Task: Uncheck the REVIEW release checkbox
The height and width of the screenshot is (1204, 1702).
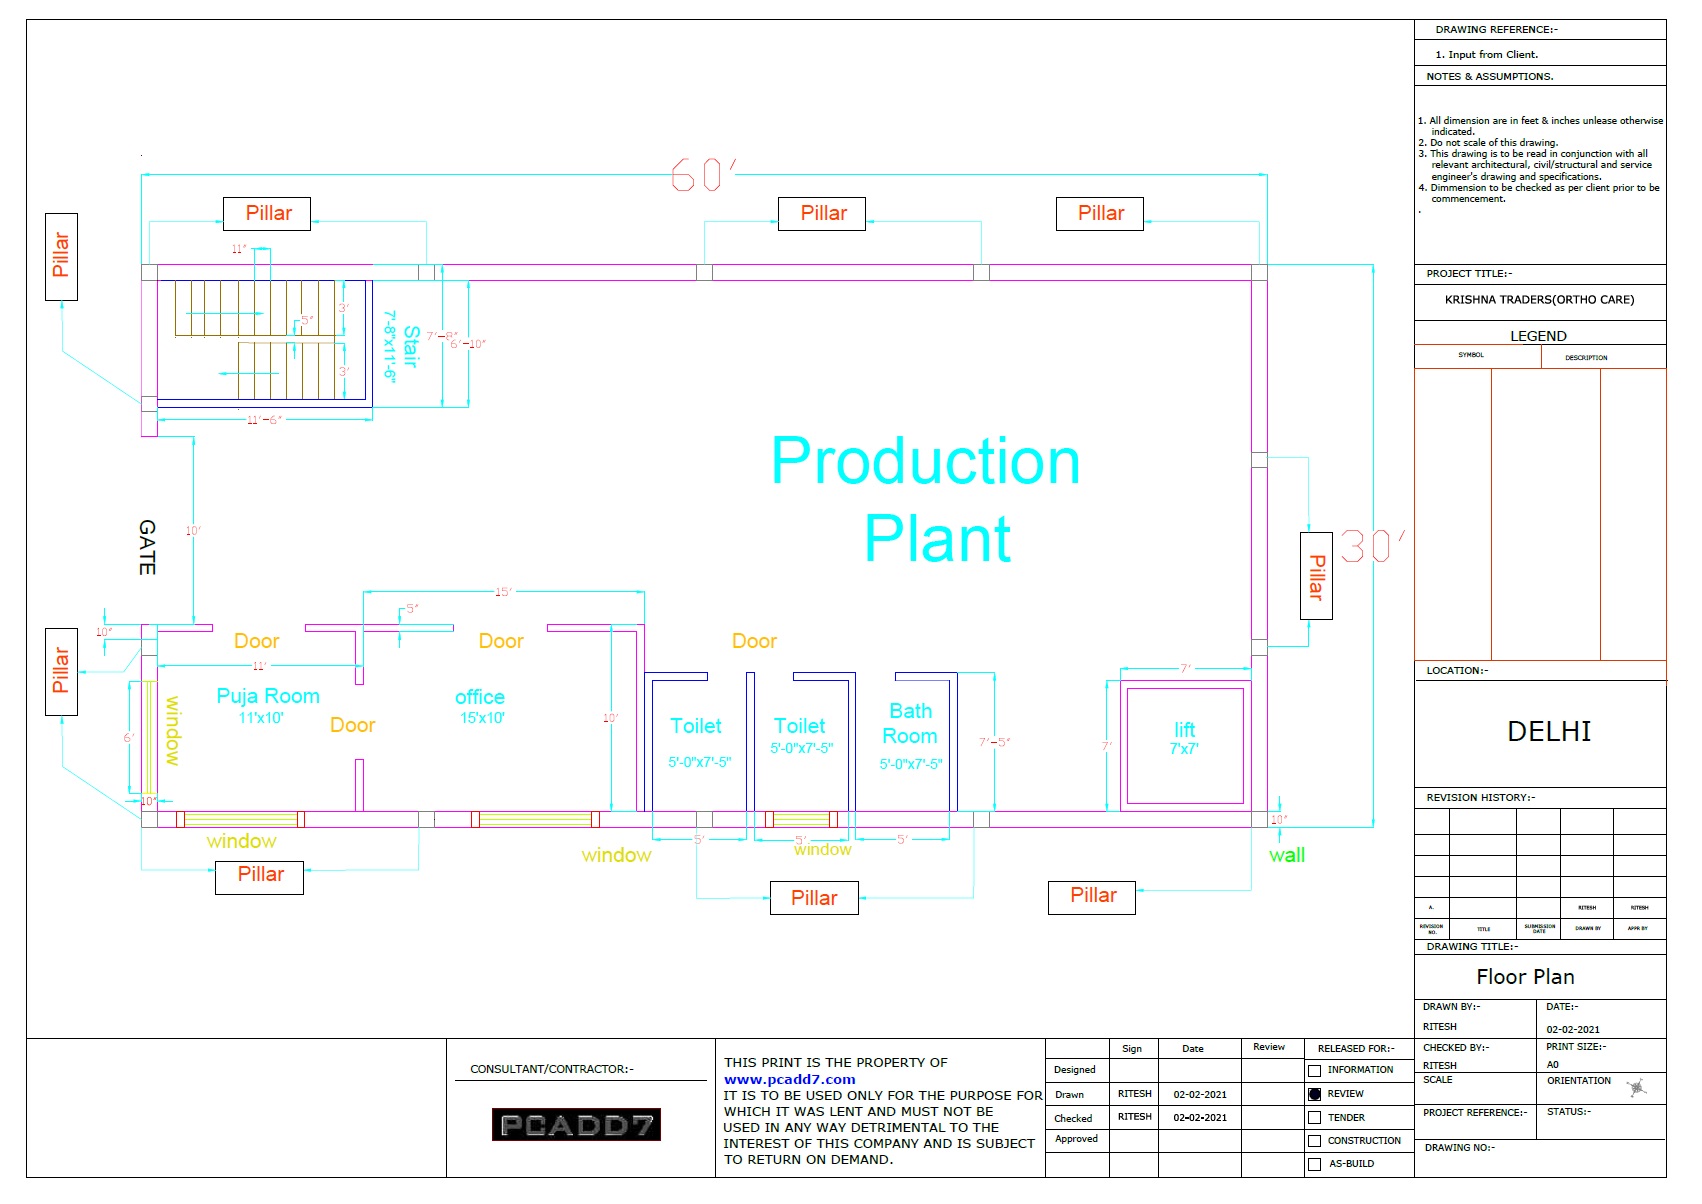Action: tap(1315, 1095)
